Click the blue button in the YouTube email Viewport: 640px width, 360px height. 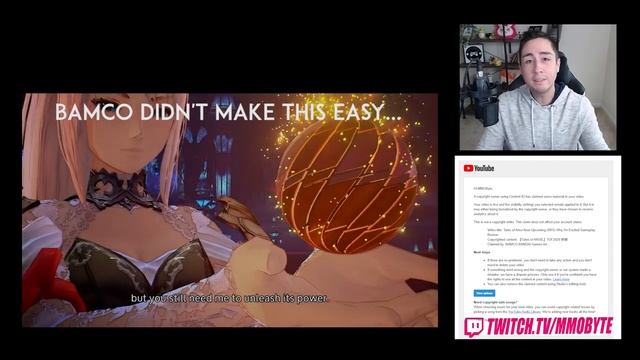[484, 293]
